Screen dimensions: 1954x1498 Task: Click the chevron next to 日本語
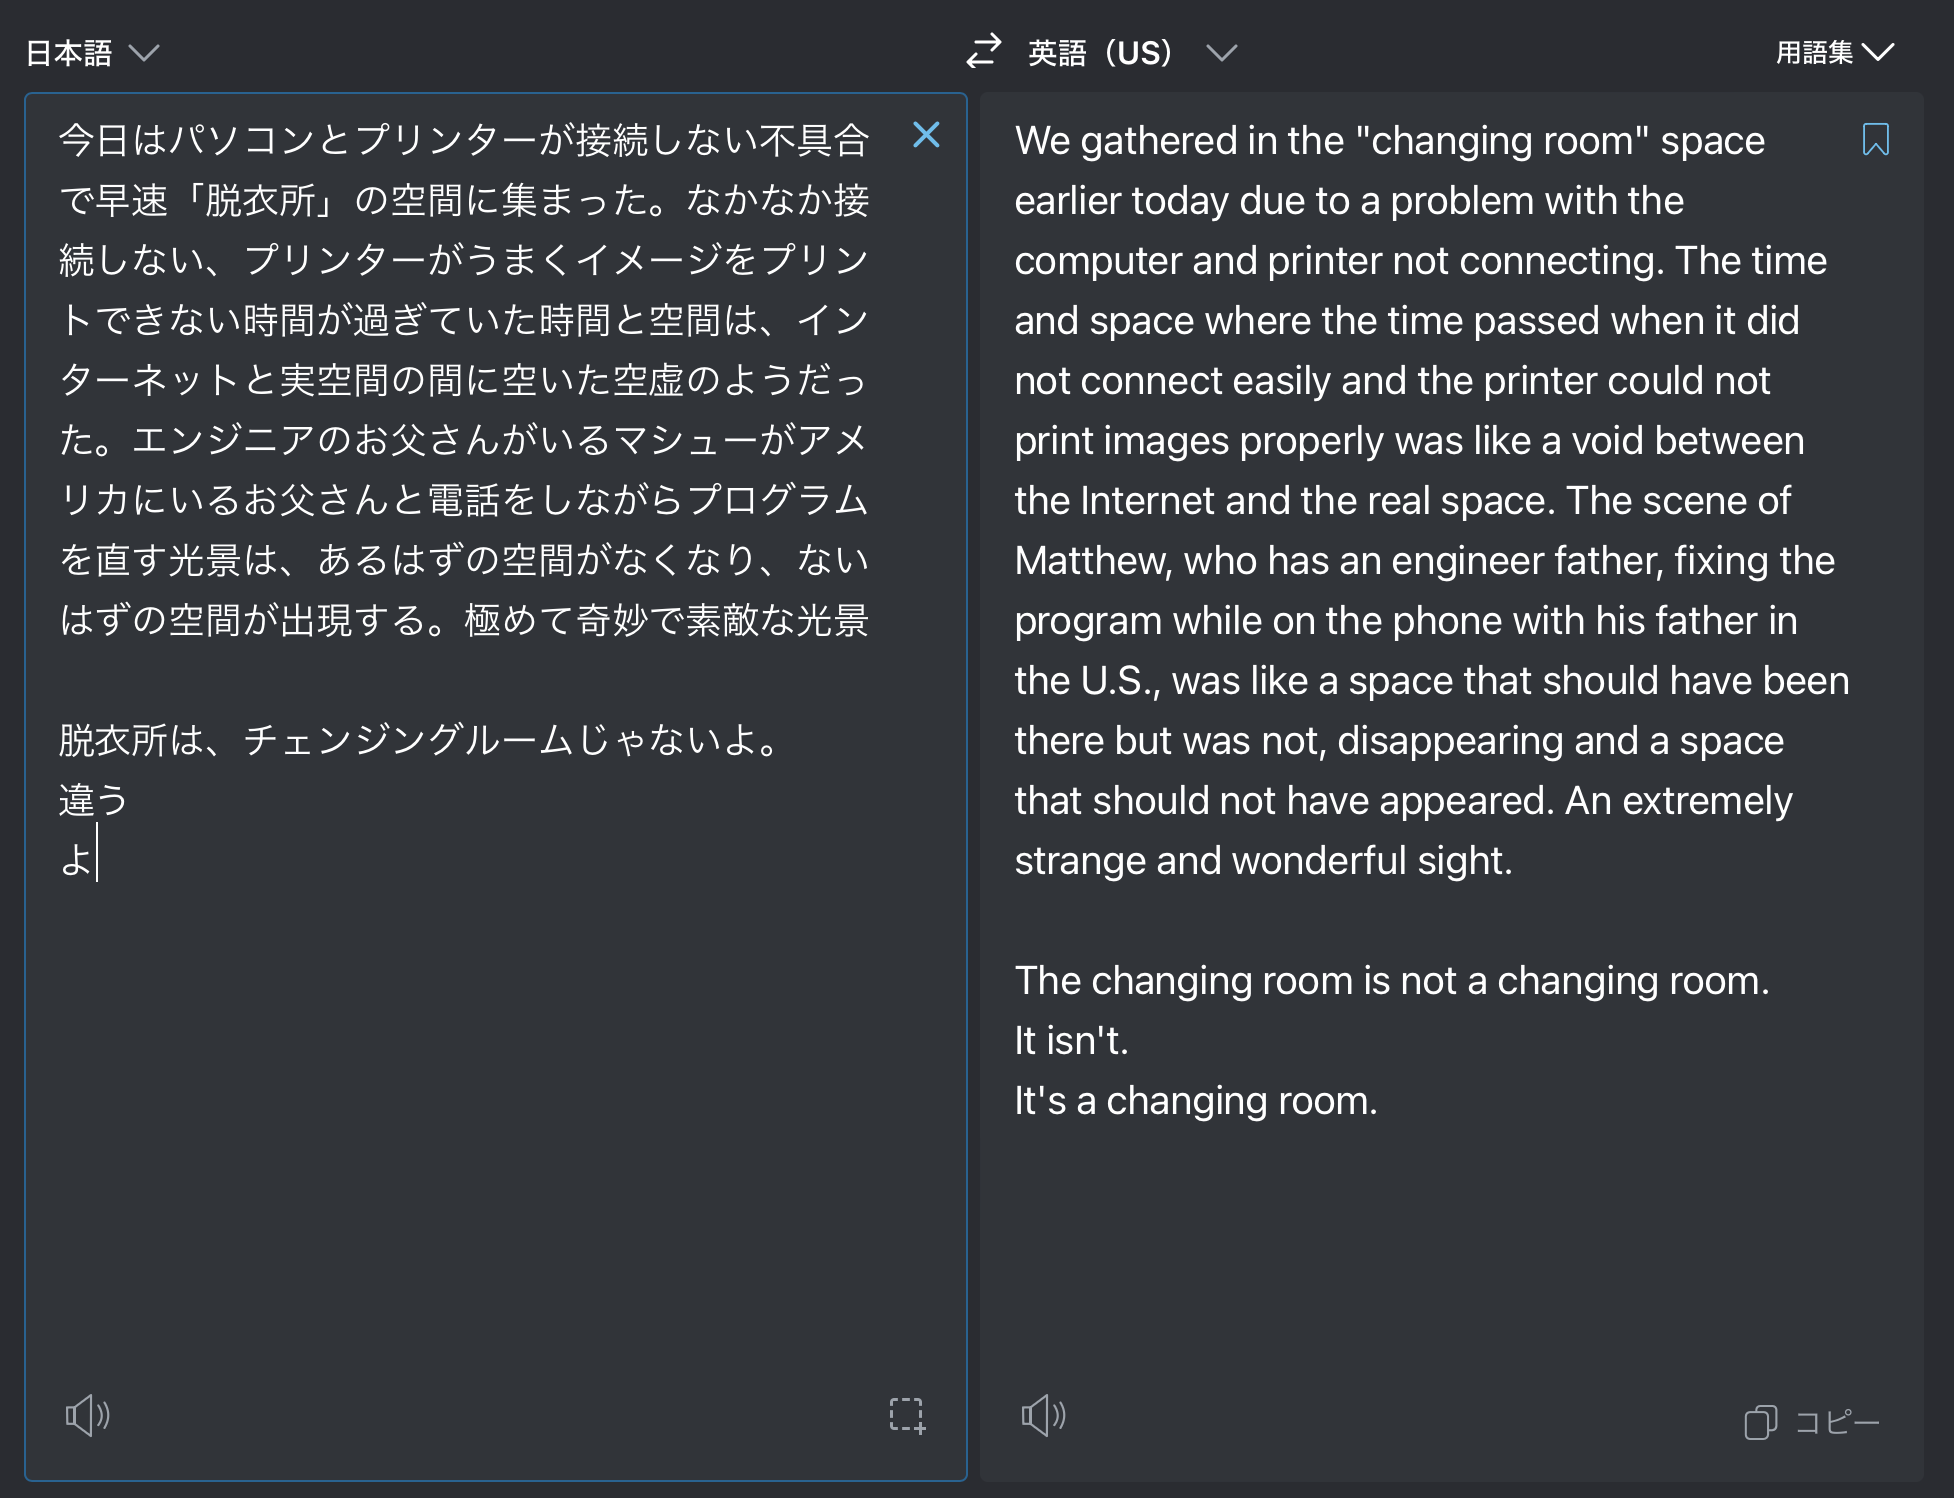[x=145, y=52]
